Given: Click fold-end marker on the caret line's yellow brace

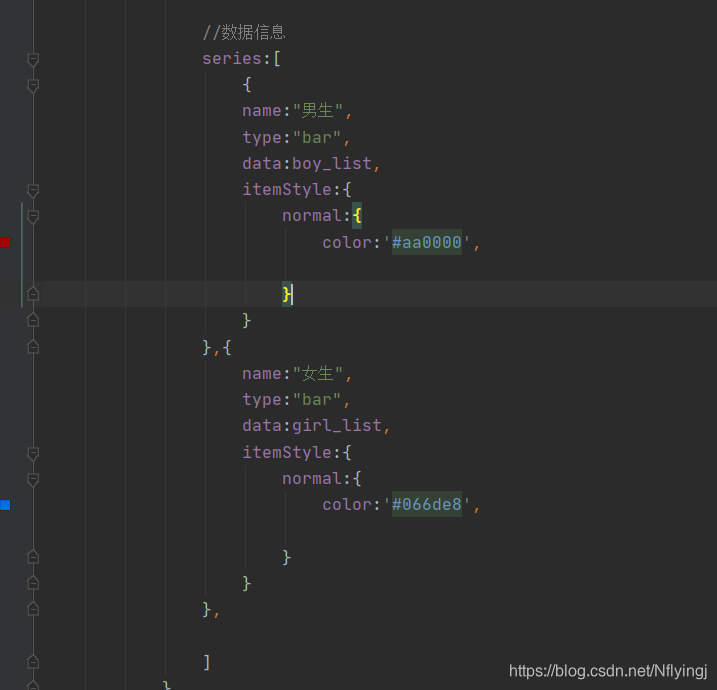Looking at the screenshot, I should coord(33,294).
